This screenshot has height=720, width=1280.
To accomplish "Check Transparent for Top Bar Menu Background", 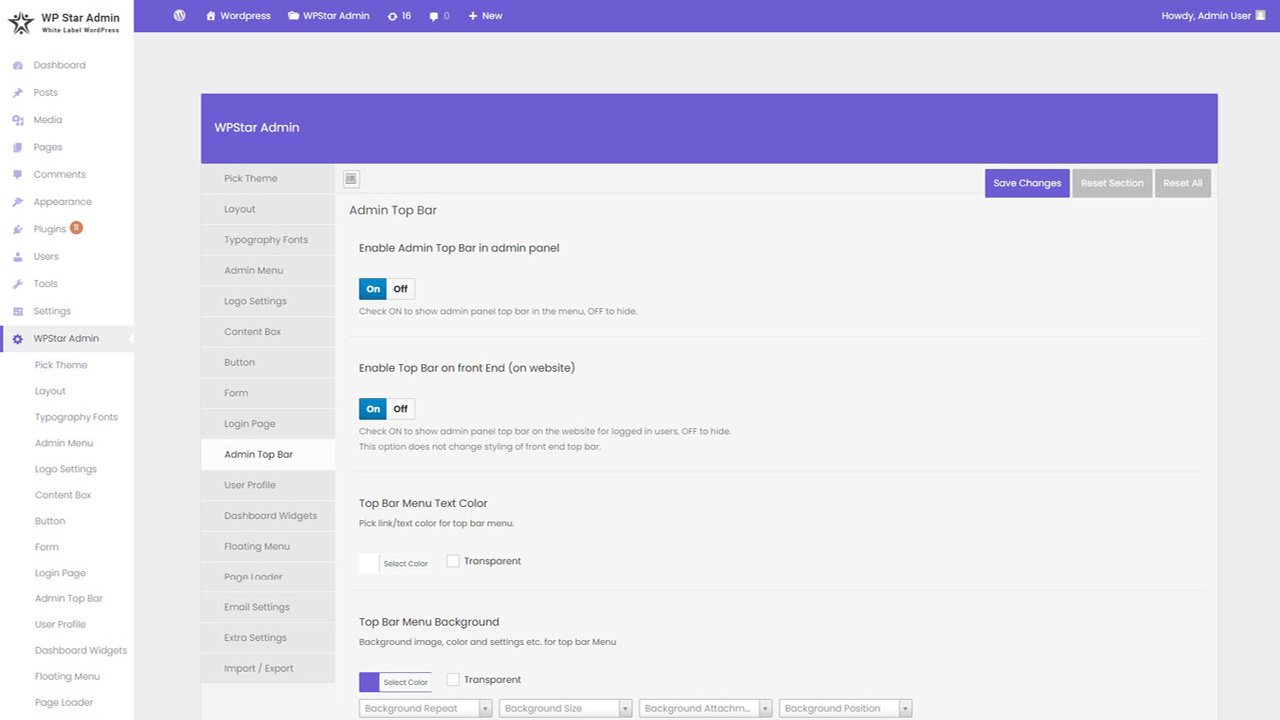I will 453,680.
